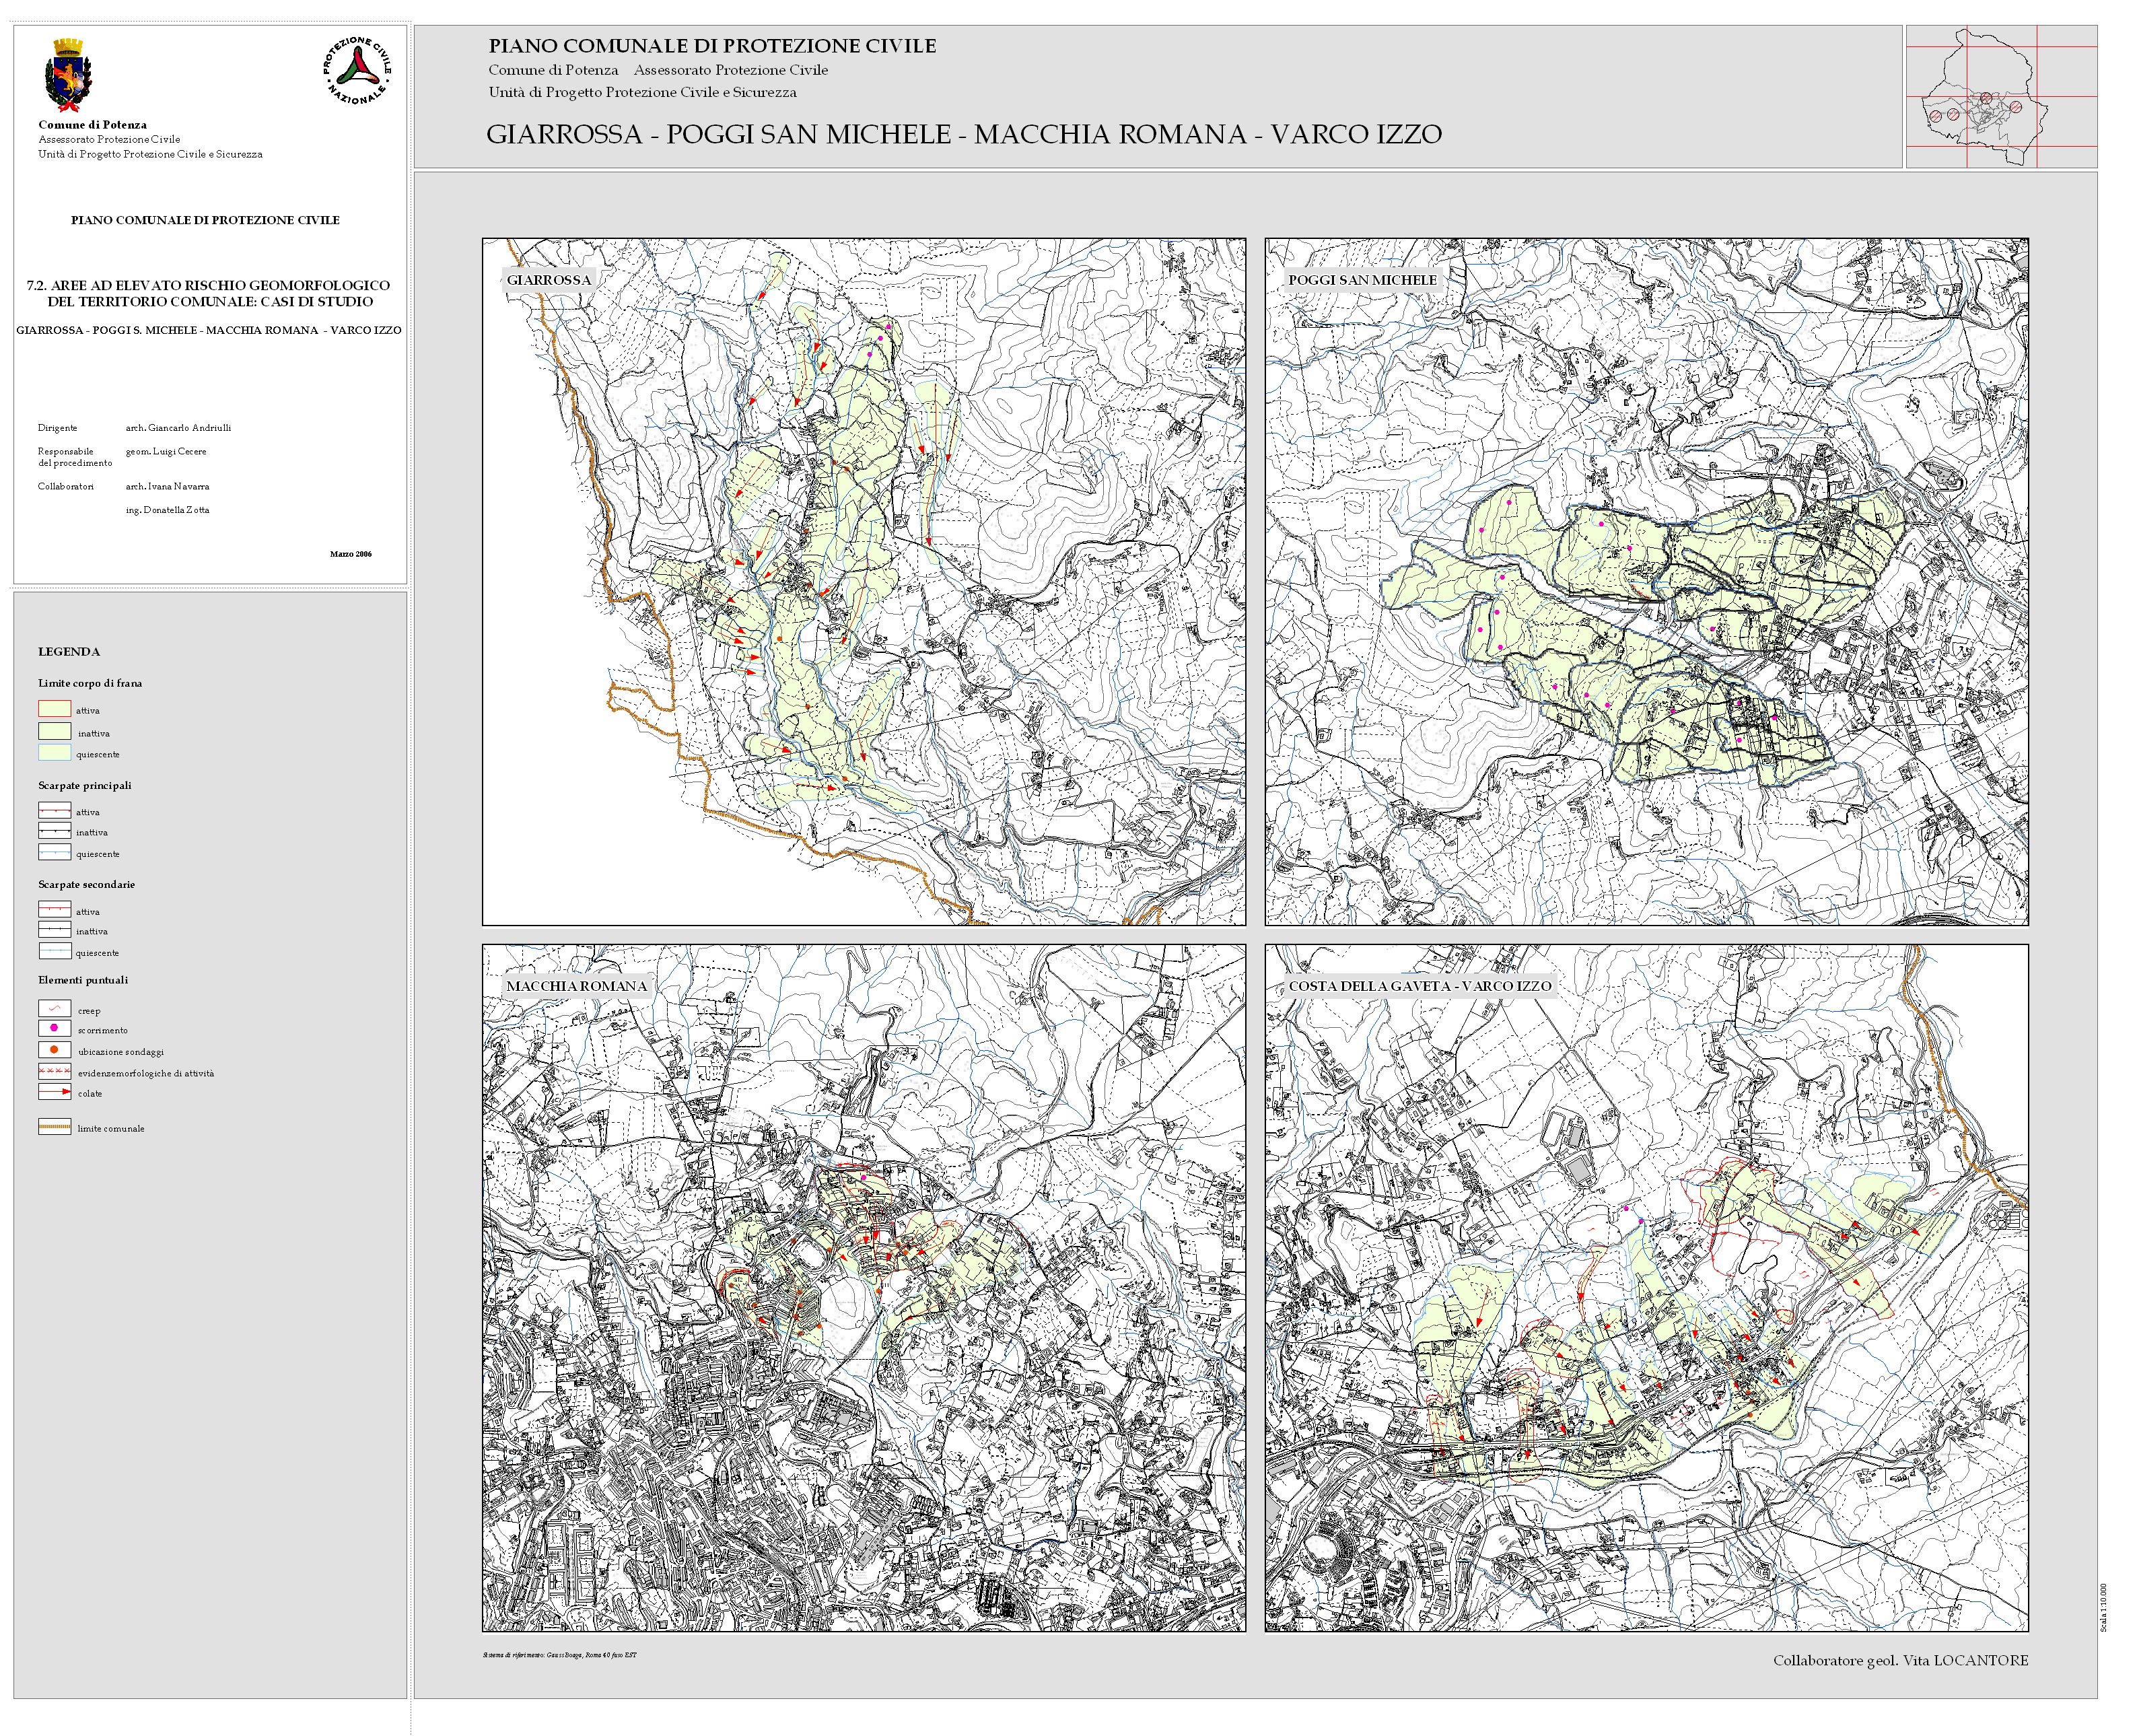Click the 'limite comunale' legend label

111,1129
